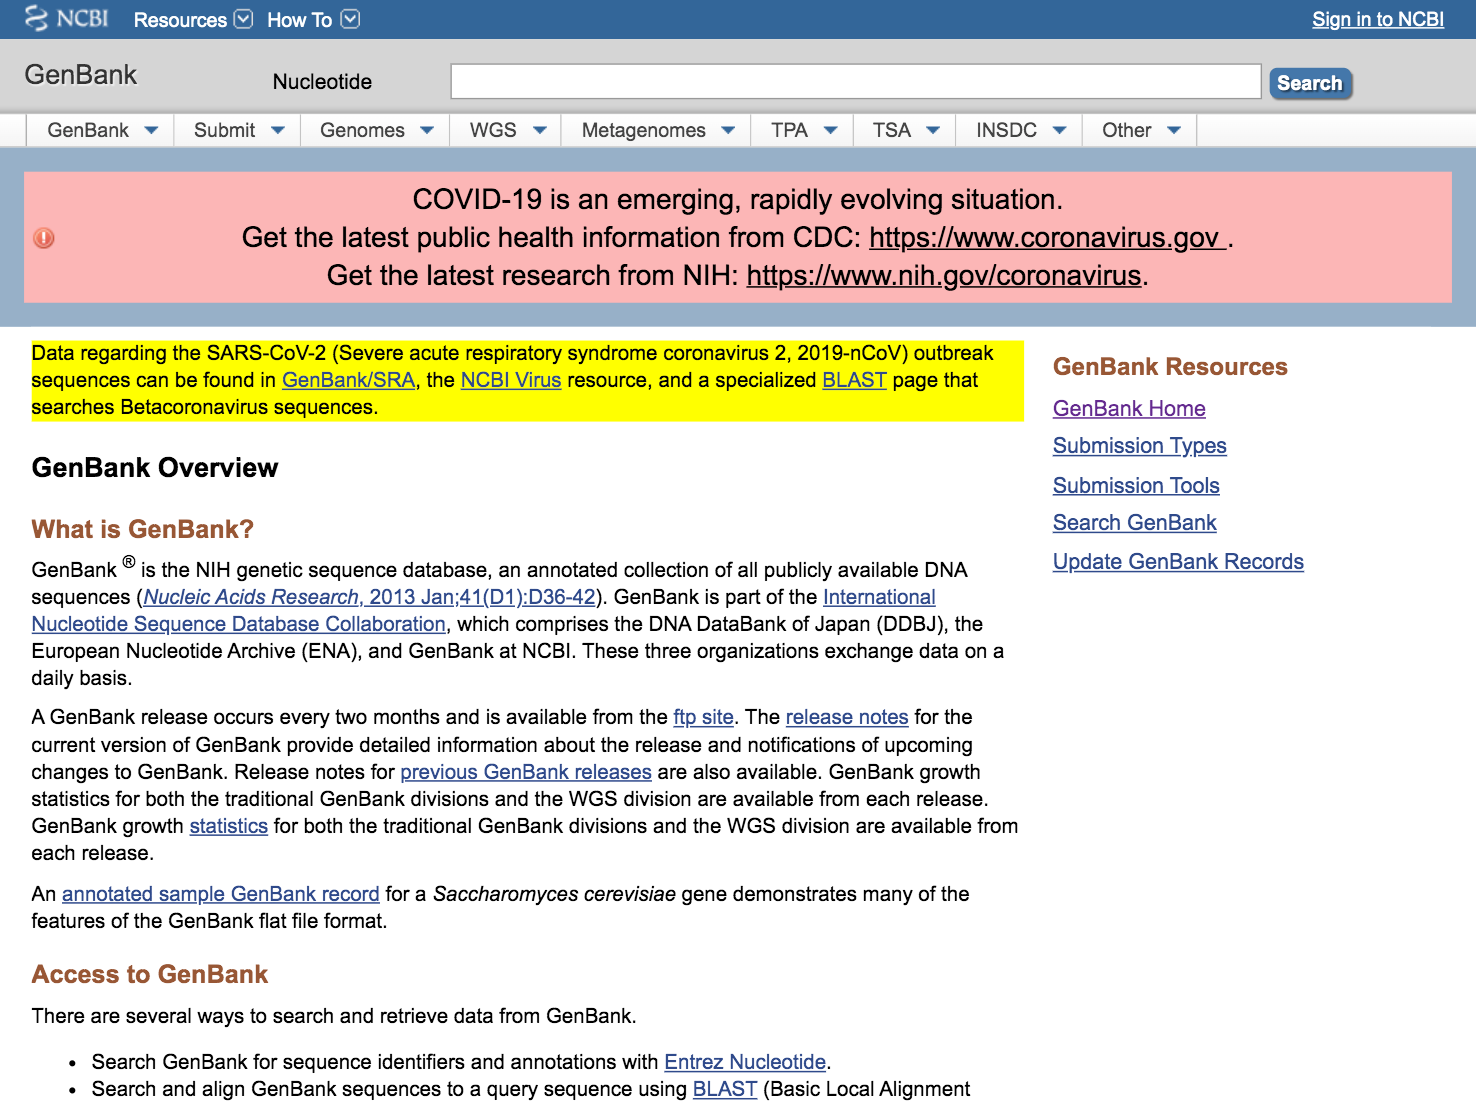This screenshot has width=1476, height=1104.
Task: Click the Entrez Nucleotide link
Action: pos(745,1062)
